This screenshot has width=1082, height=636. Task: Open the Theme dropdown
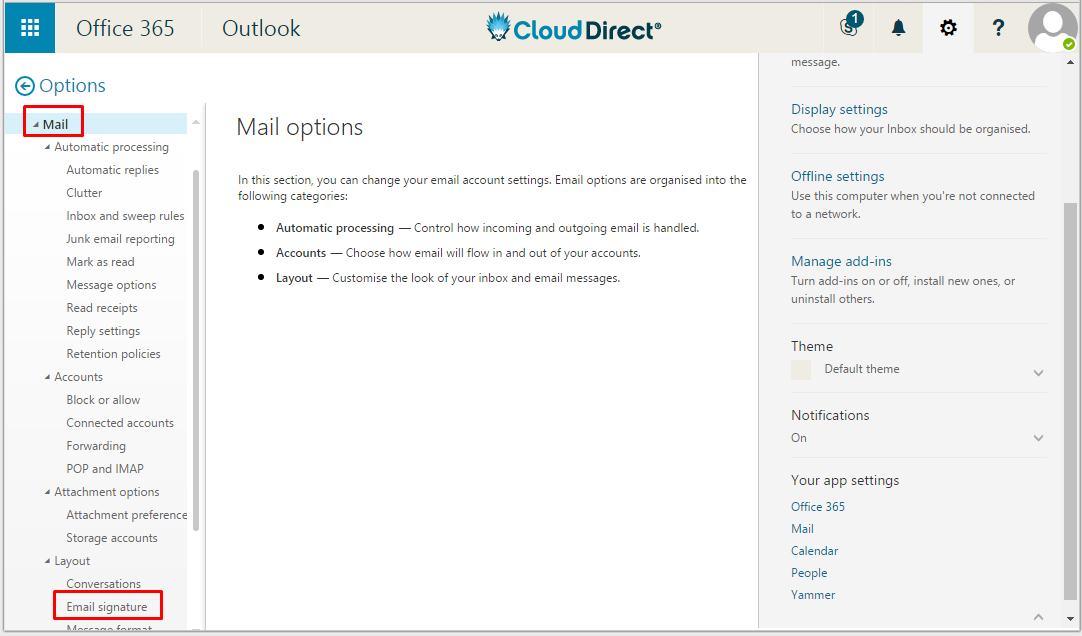tap(1038, 373)
